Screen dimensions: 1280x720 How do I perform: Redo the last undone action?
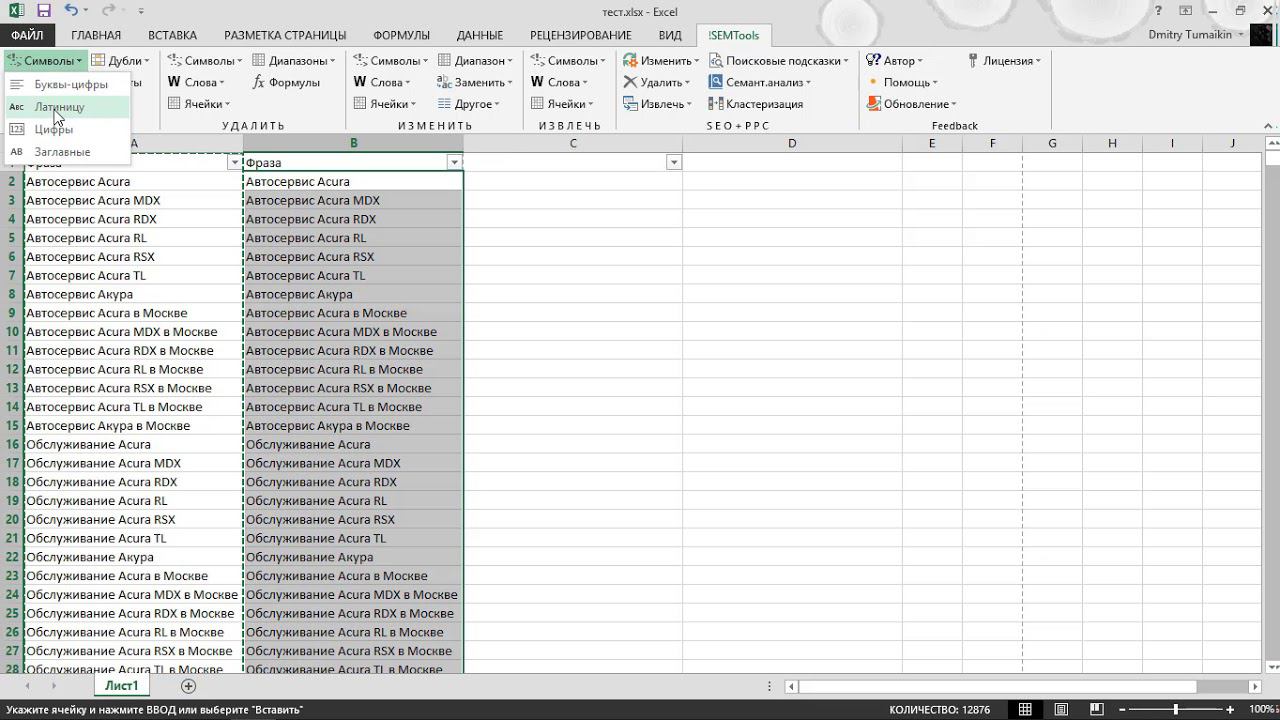[x=108, y=11]
